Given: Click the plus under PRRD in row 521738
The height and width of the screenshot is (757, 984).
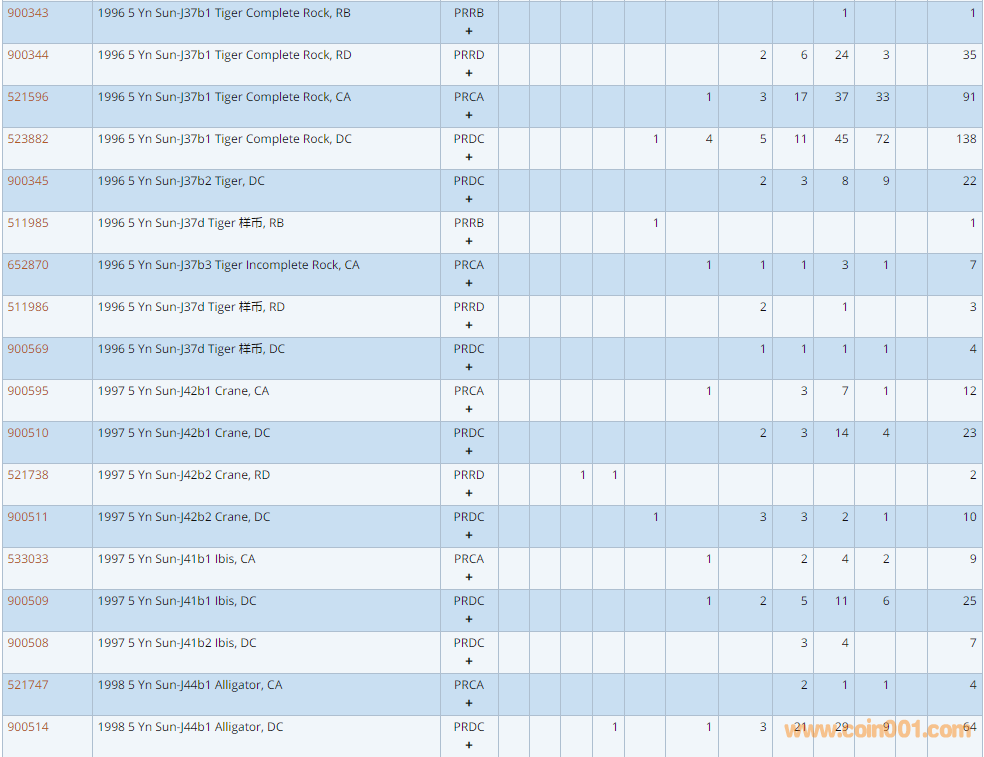Looking at the screenshot, I should pos(469,493).
